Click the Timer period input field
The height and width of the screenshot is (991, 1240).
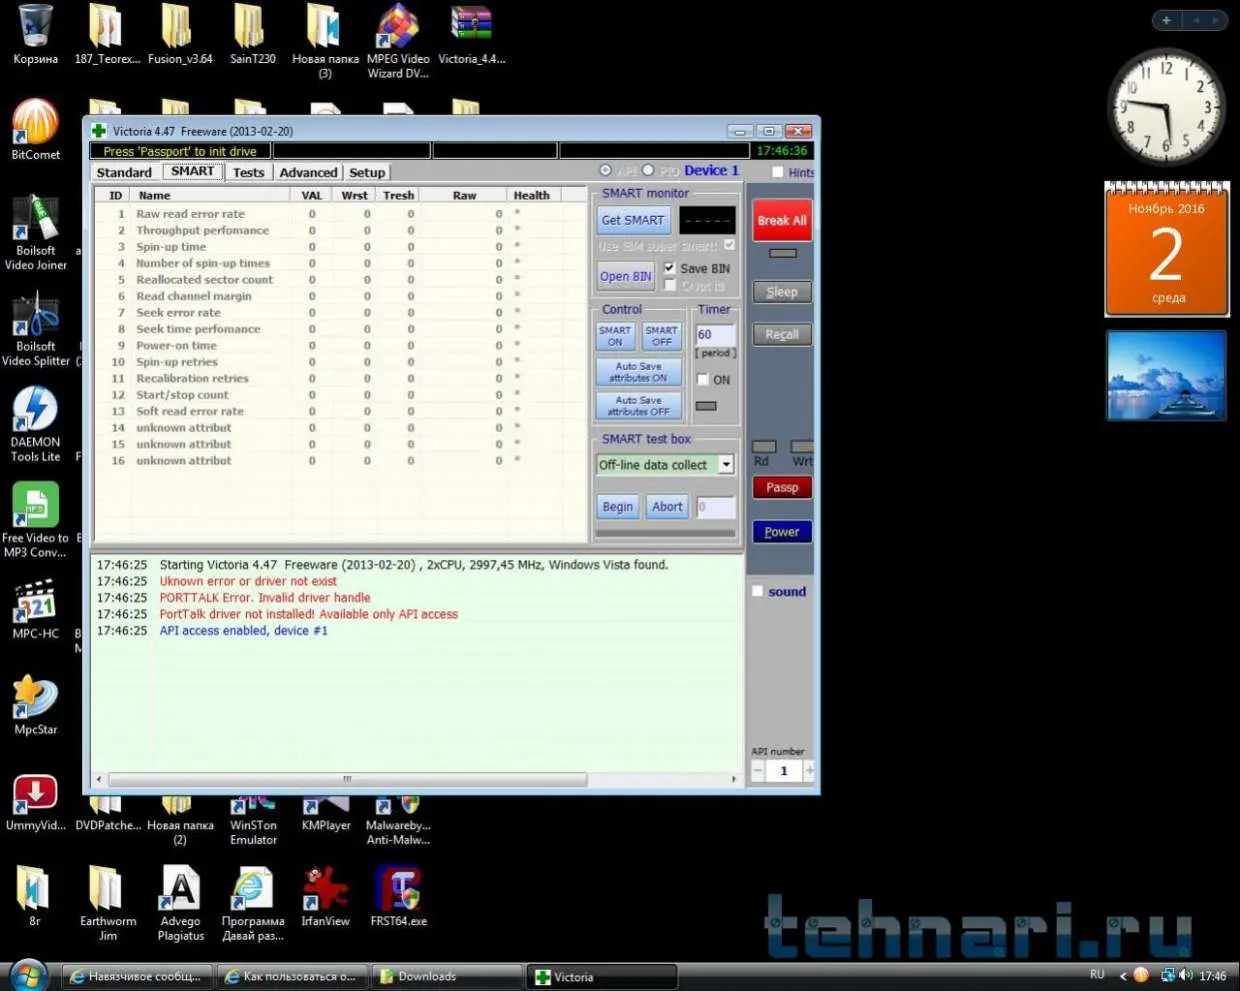[715, 334]
